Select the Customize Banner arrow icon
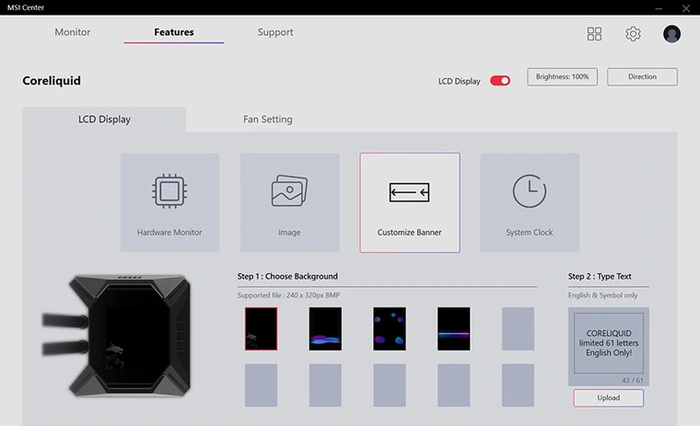Screen dimensions: 700x426 [x=409, y=191]
